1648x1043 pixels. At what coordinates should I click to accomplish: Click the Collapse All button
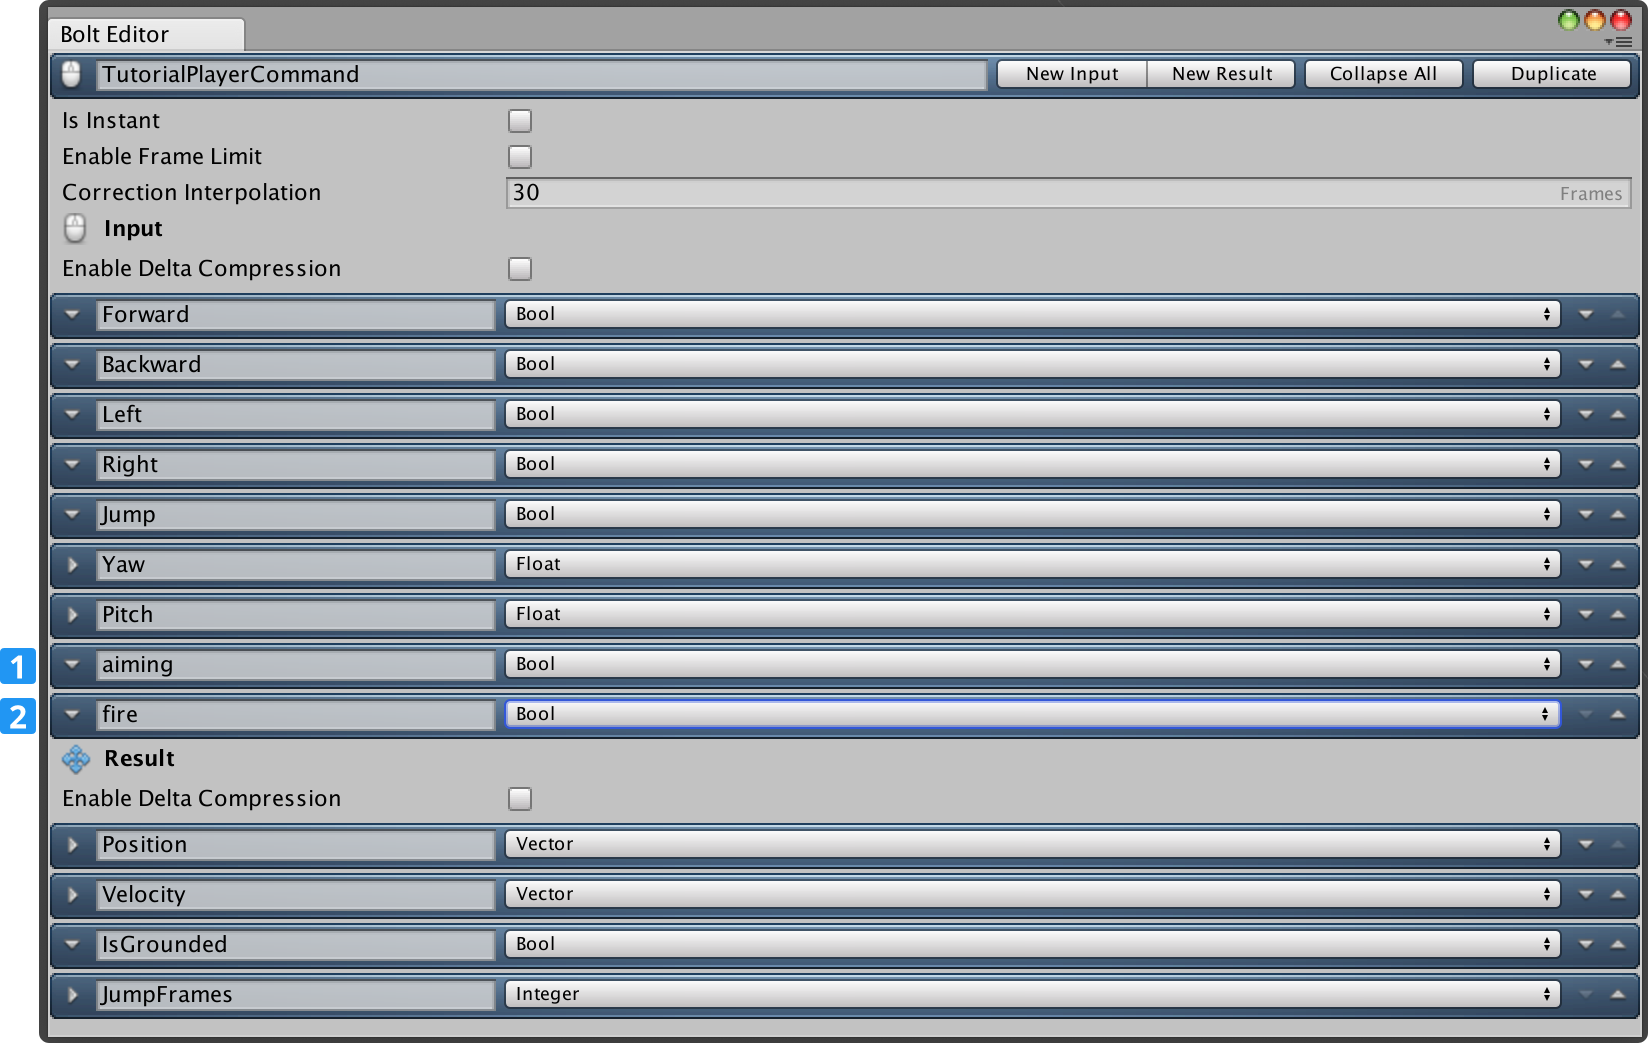(x=1383, y=74)
